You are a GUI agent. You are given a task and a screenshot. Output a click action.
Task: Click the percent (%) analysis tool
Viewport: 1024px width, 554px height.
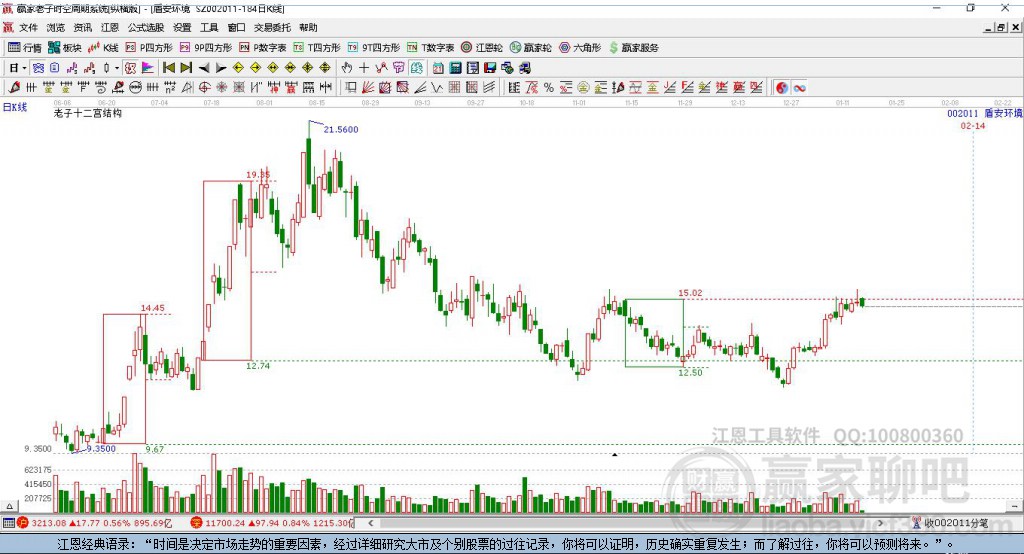point(549,88)
